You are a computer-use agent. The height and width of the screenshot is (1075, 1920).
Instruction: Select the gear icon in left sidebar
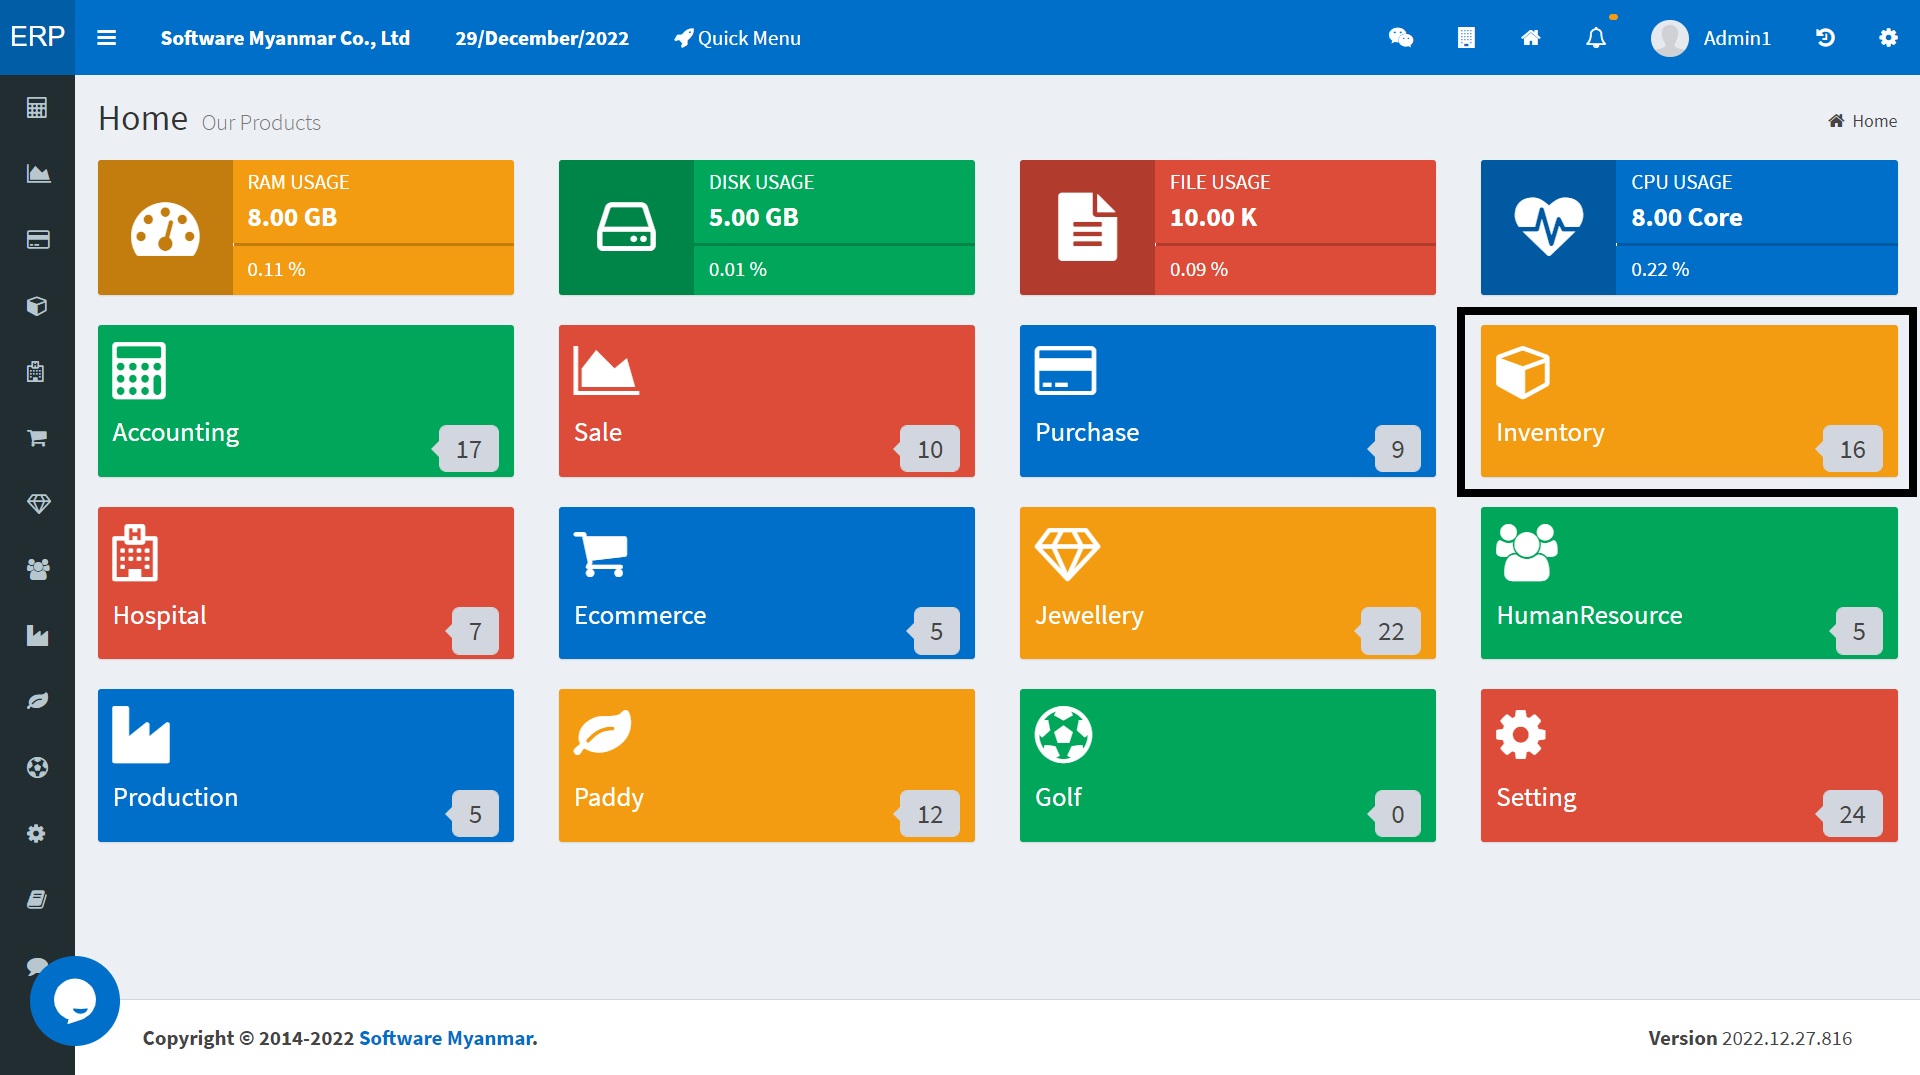(x=37, y=833)
